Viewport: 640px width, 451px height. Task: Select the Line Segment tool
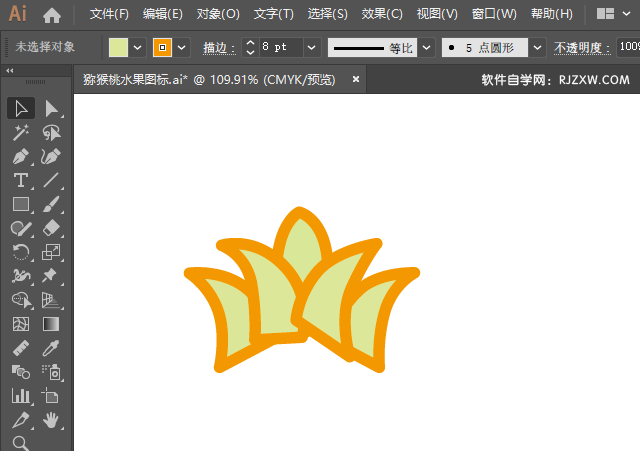tap(51, 180)
